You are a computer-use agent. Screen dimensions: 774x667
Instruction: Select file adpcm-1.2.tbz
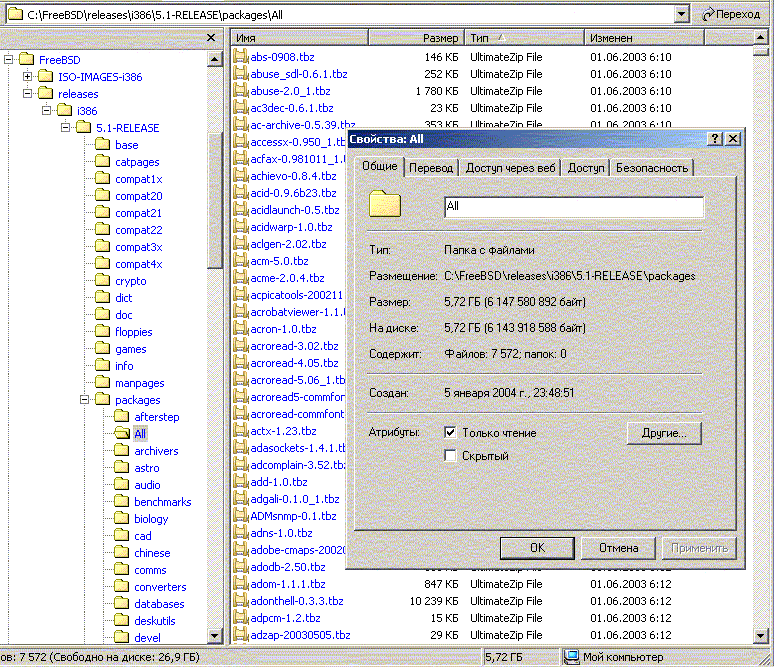click(x=285, y=618)
